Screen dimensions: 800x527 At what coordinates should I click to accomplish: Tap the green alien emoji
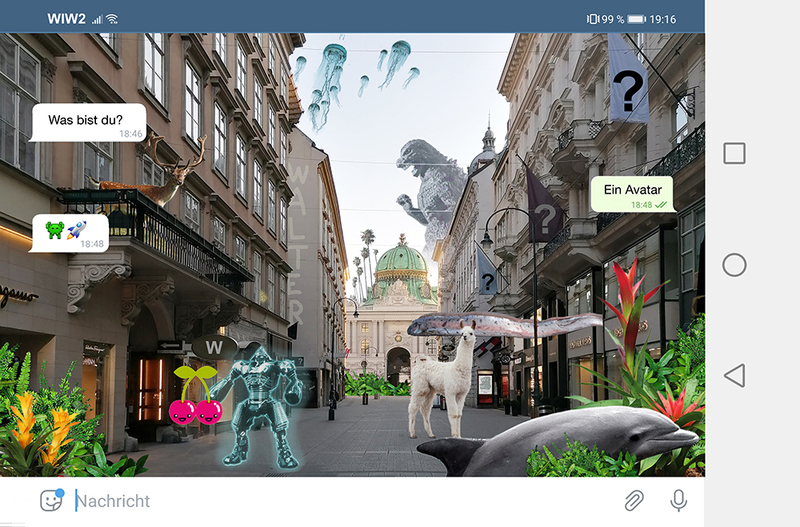(x=55, y=230)
